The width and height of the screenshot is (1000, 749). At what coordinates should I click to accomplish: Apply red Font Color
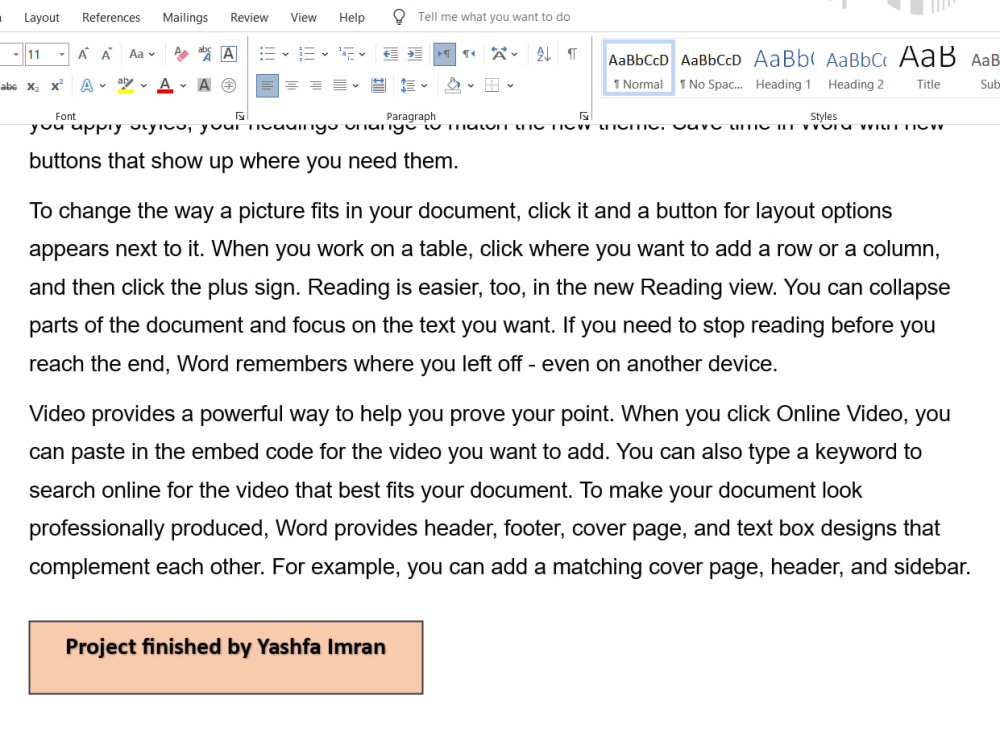click(165, 85)
